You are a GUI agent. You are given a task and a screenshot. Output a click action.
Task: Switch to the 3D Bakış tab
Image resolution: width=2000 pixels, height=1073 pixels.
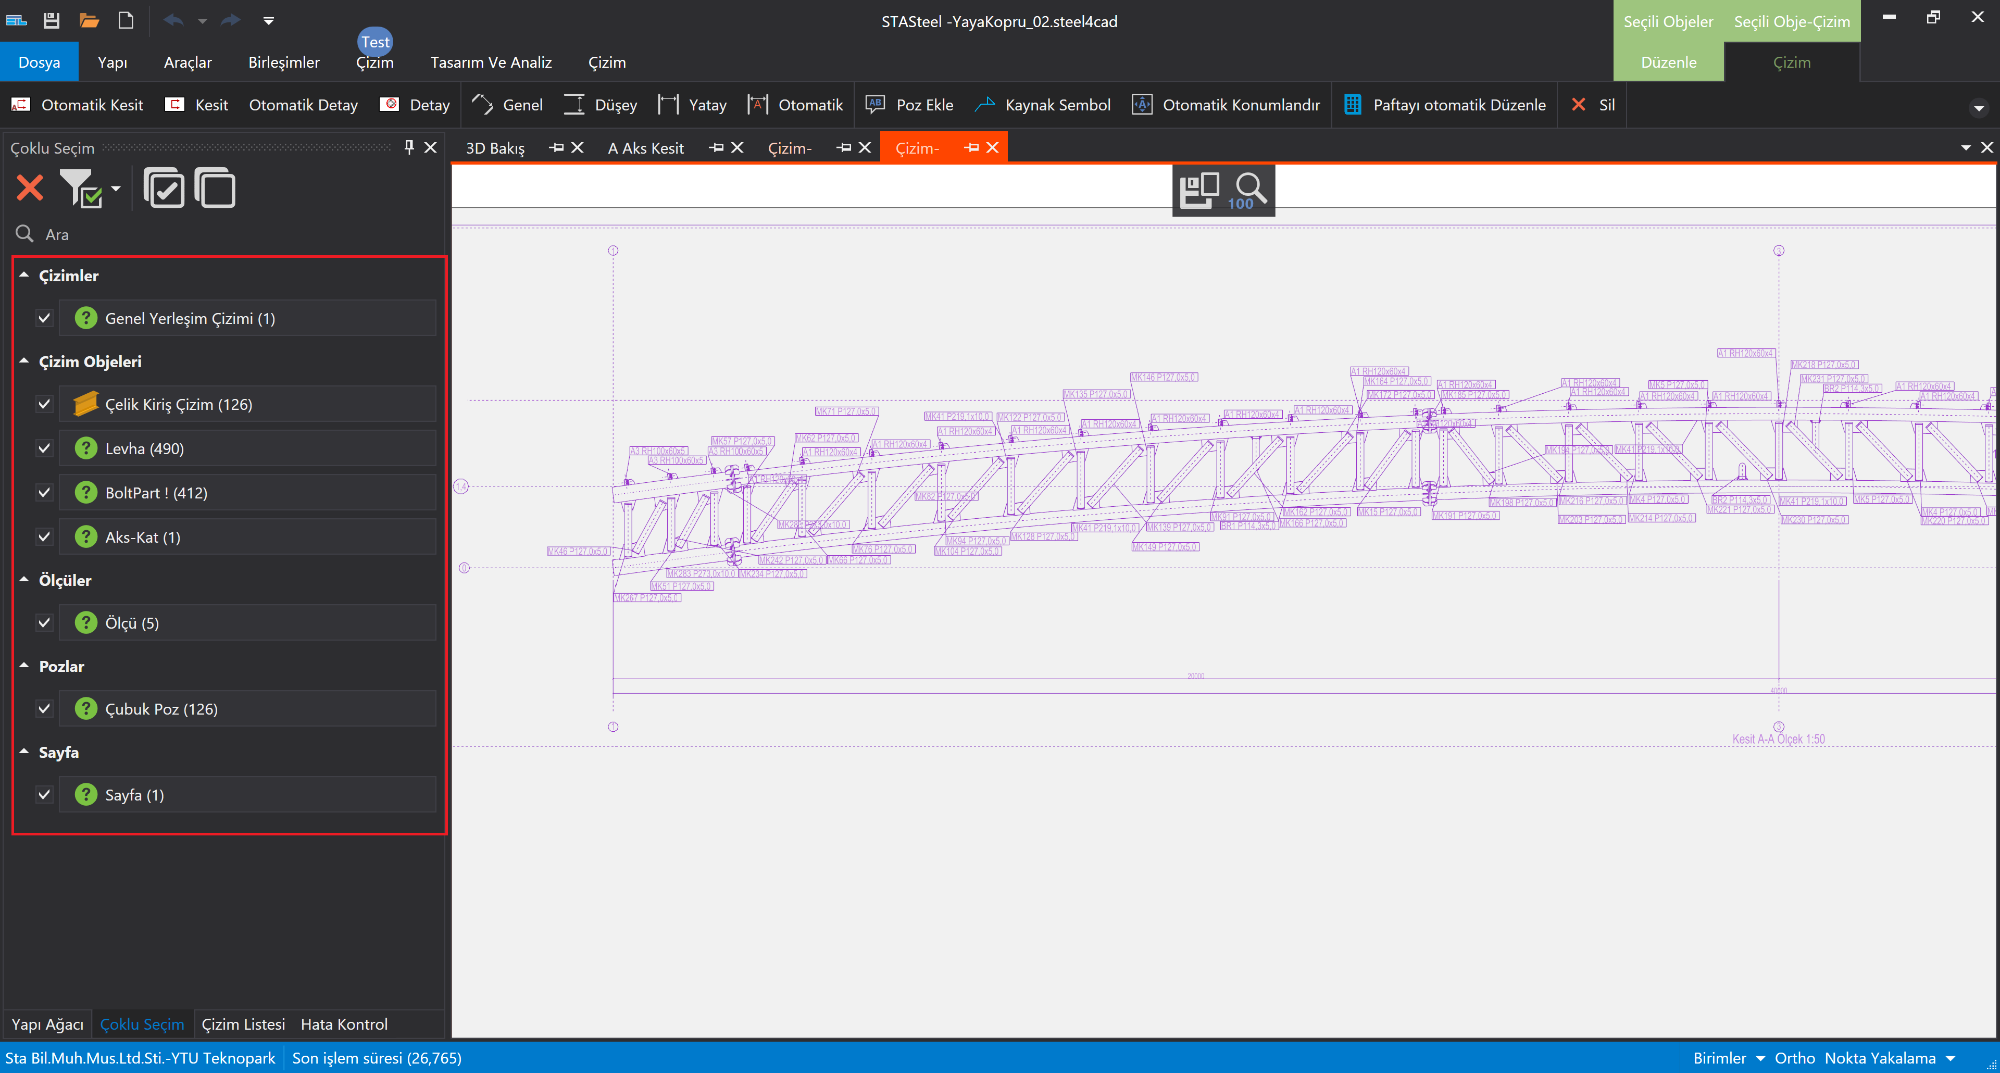pyautogui.click(x=495, y=148)
